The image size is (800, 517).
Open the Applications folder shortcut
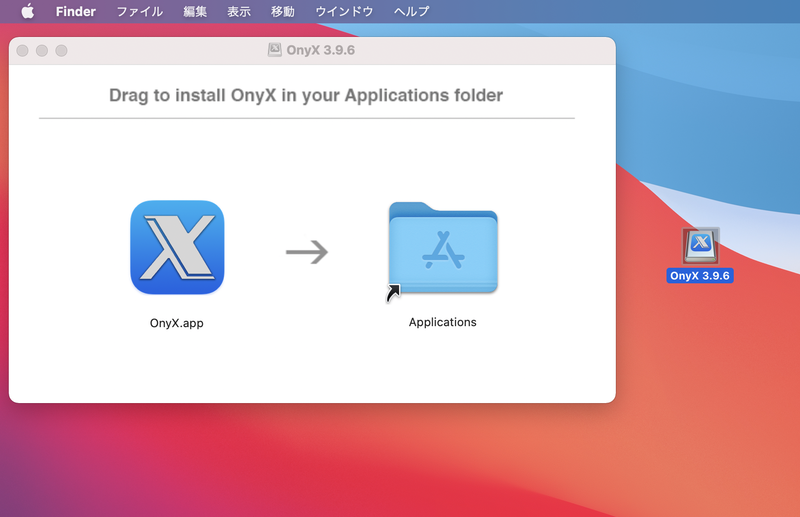click(x=443, y=249)
